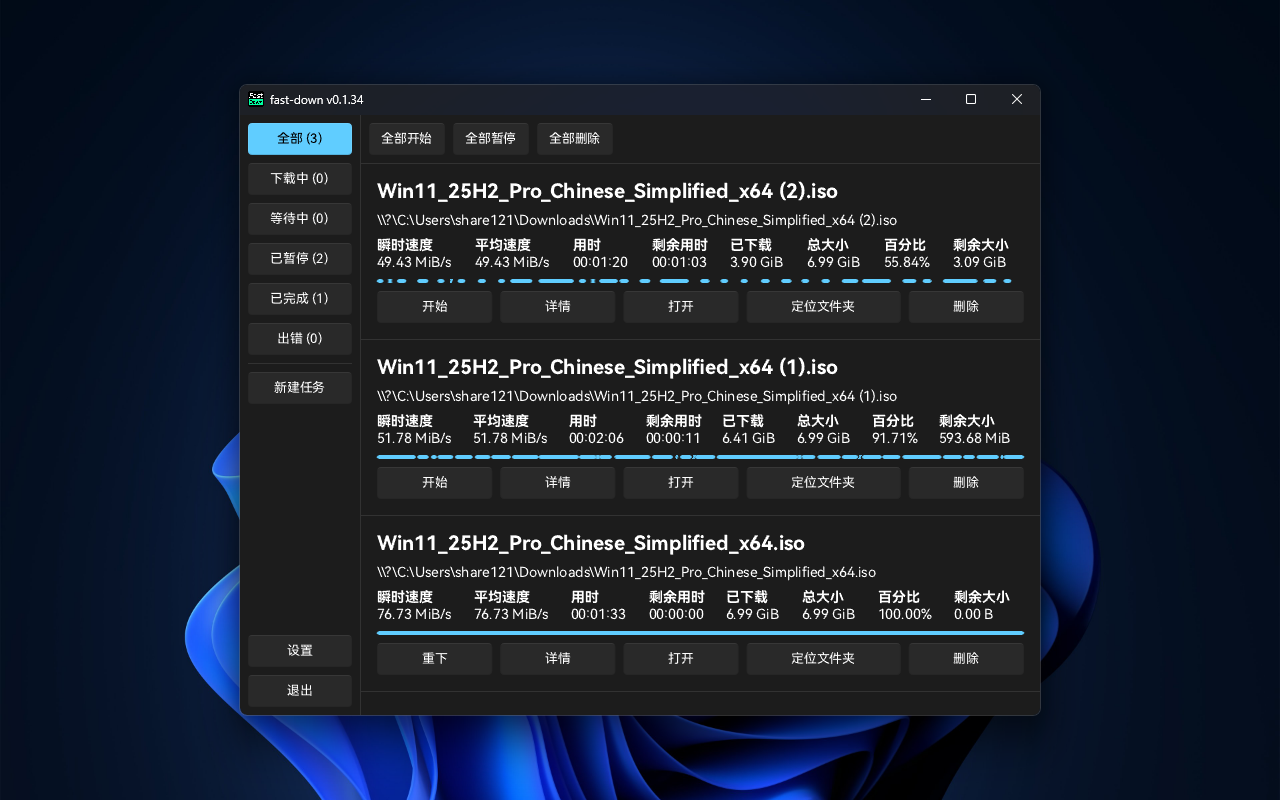Start all downloads with 全部开始
Viewport: 1280px width, 800px height.
[406, 138]
